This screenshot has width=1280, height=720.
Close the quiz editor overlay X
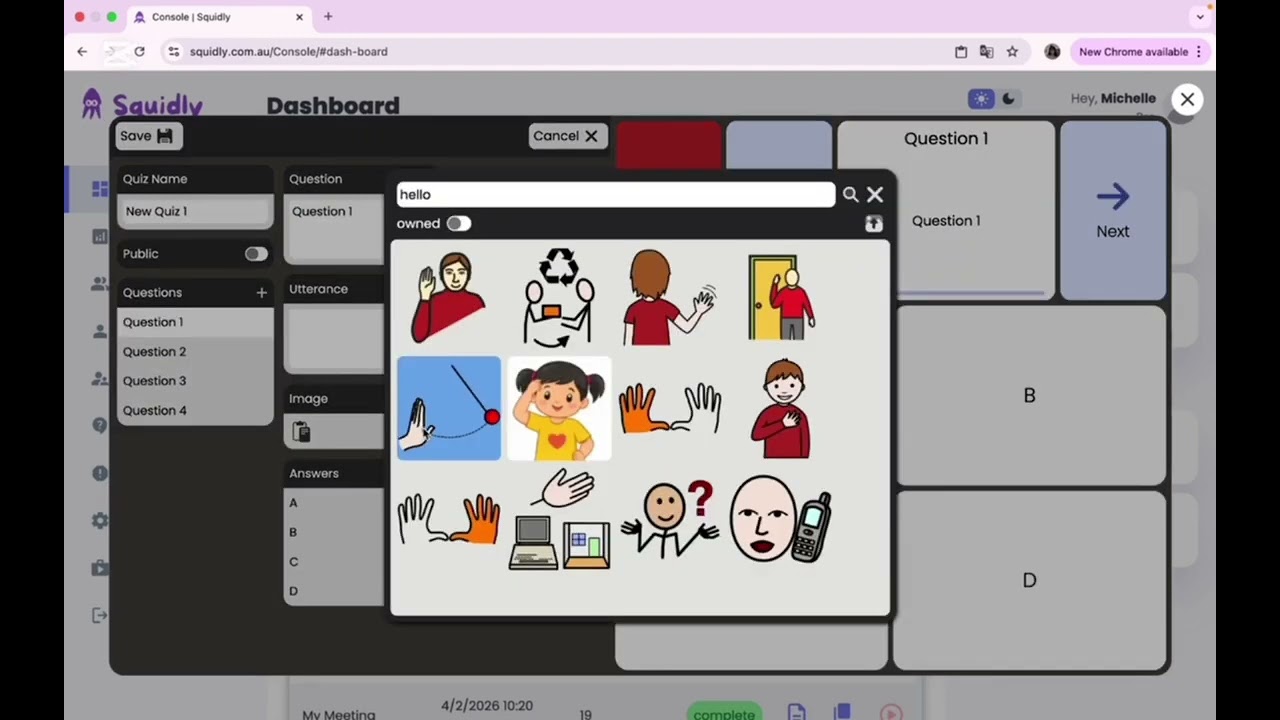(1187, 99)
